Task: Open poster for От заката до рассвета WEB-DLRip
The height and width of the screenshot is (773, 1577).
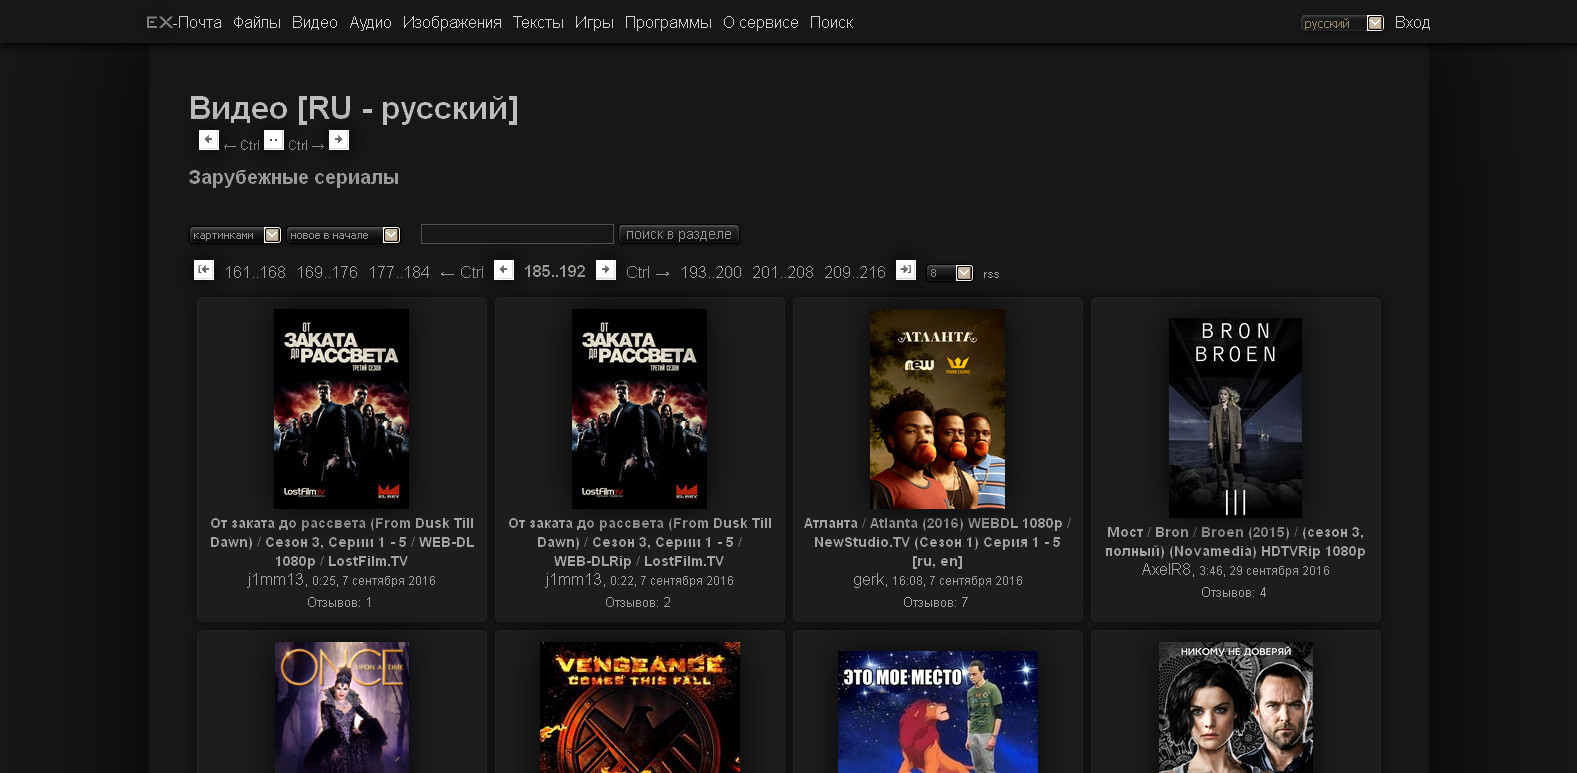Action: 639,408
